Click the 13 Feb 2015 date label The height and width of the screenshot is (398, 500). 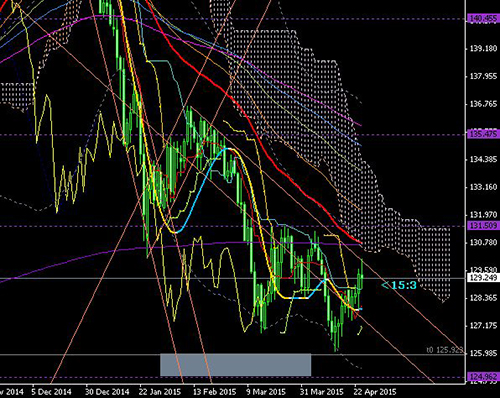214,391
